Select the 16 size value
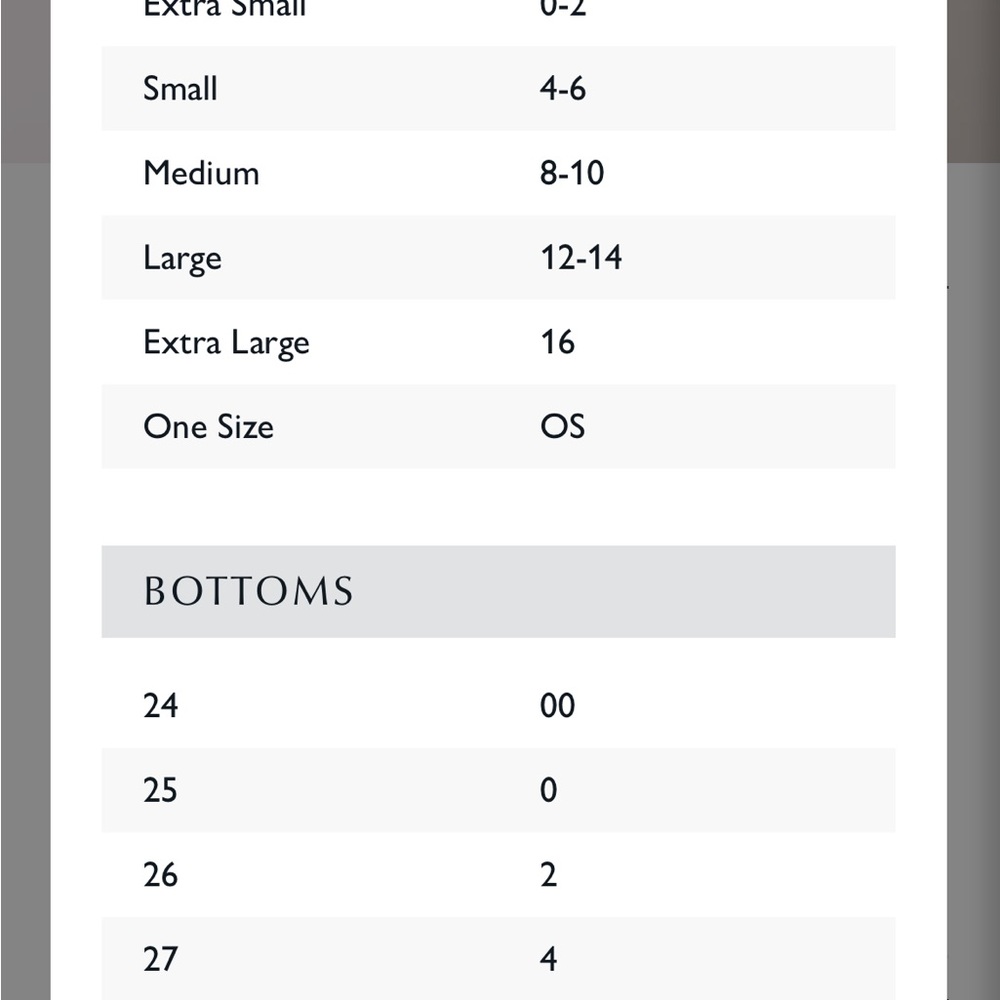 [x=557, y=342]
